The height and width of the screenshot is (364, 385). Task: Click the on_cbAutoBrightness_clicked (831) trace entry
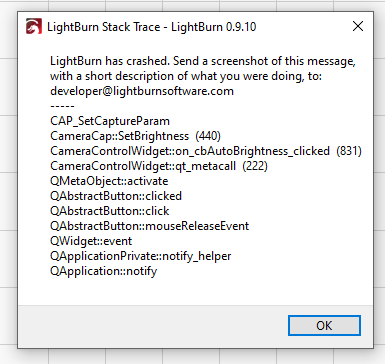point(206,151)
